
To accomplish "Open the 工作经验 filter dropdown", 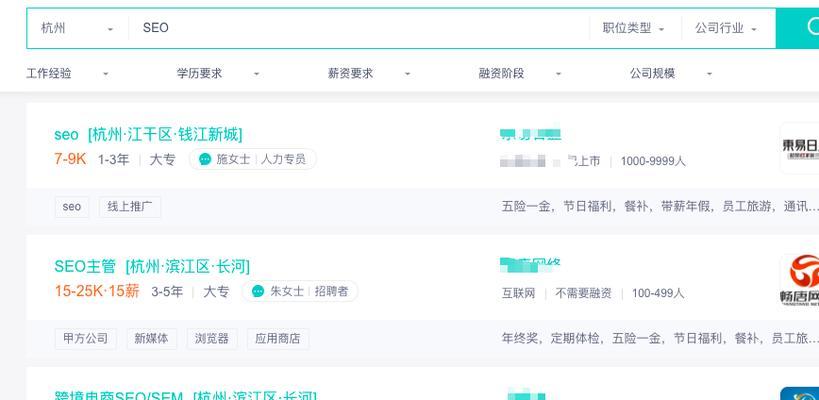I will click(x=67, y=74).
